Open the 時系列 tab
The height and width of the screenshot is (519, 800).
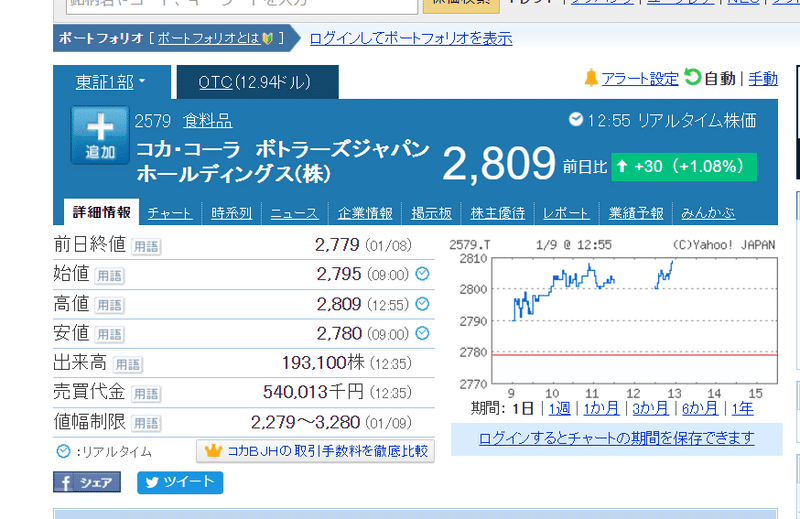[232, 213]
